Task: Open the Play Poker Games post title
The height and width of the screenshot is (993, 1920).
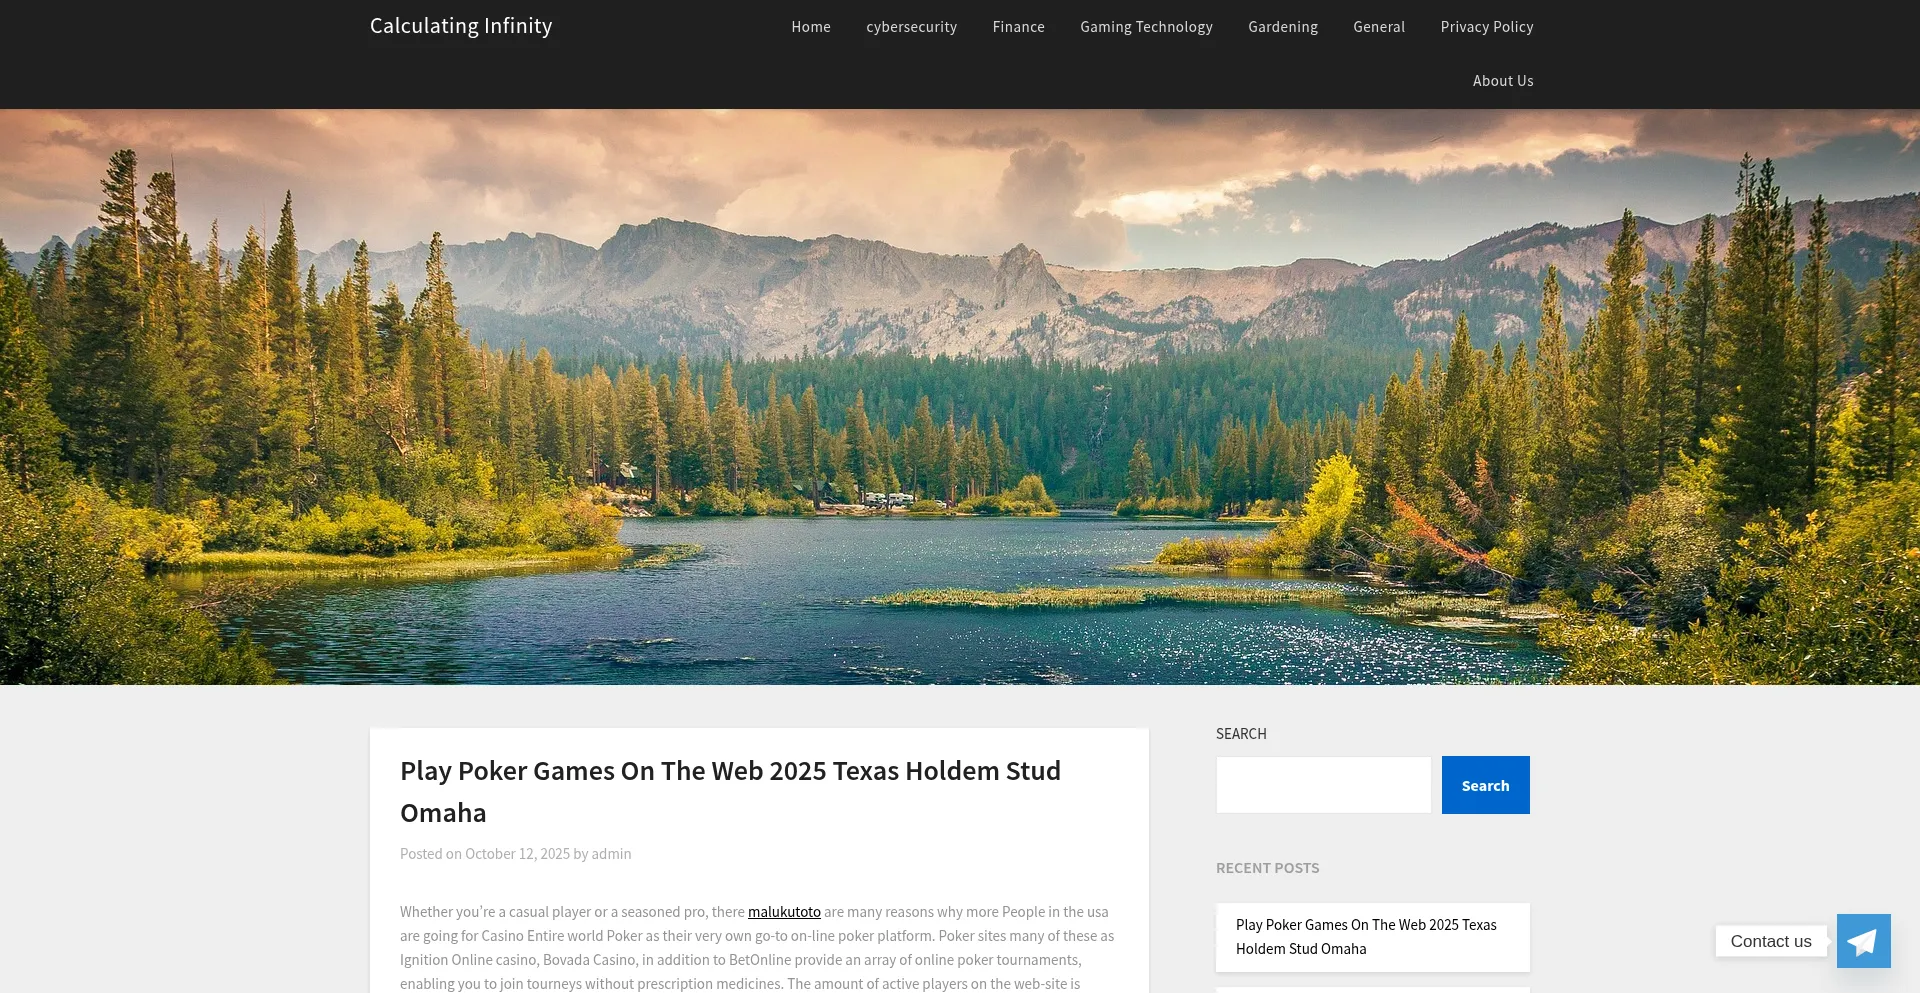Action: [x=730, y=792]
